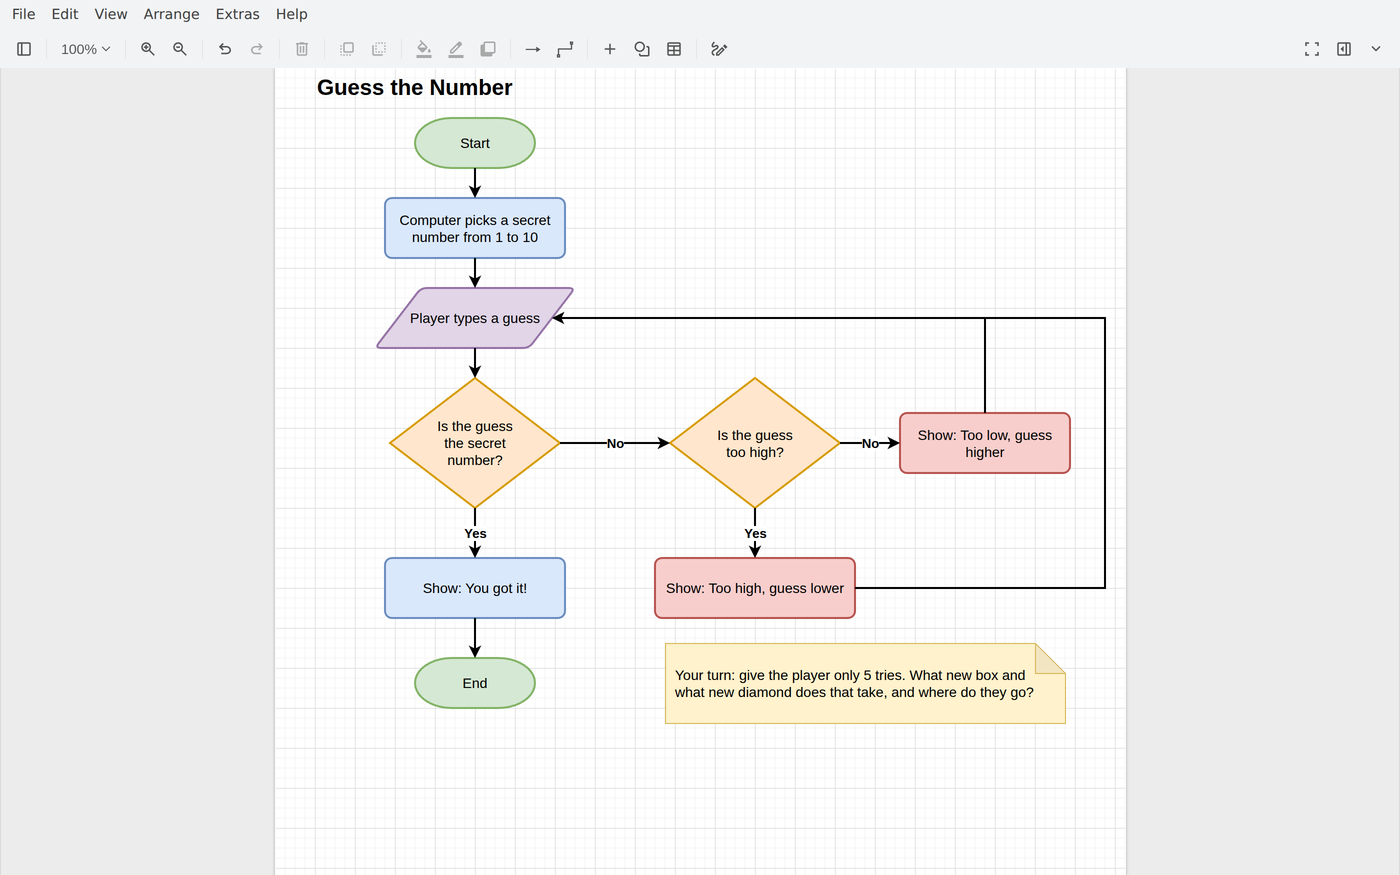Select the 'Player types a guess' parallelogram
Screen dimensions: 1400x875
[x=475, y=318]
